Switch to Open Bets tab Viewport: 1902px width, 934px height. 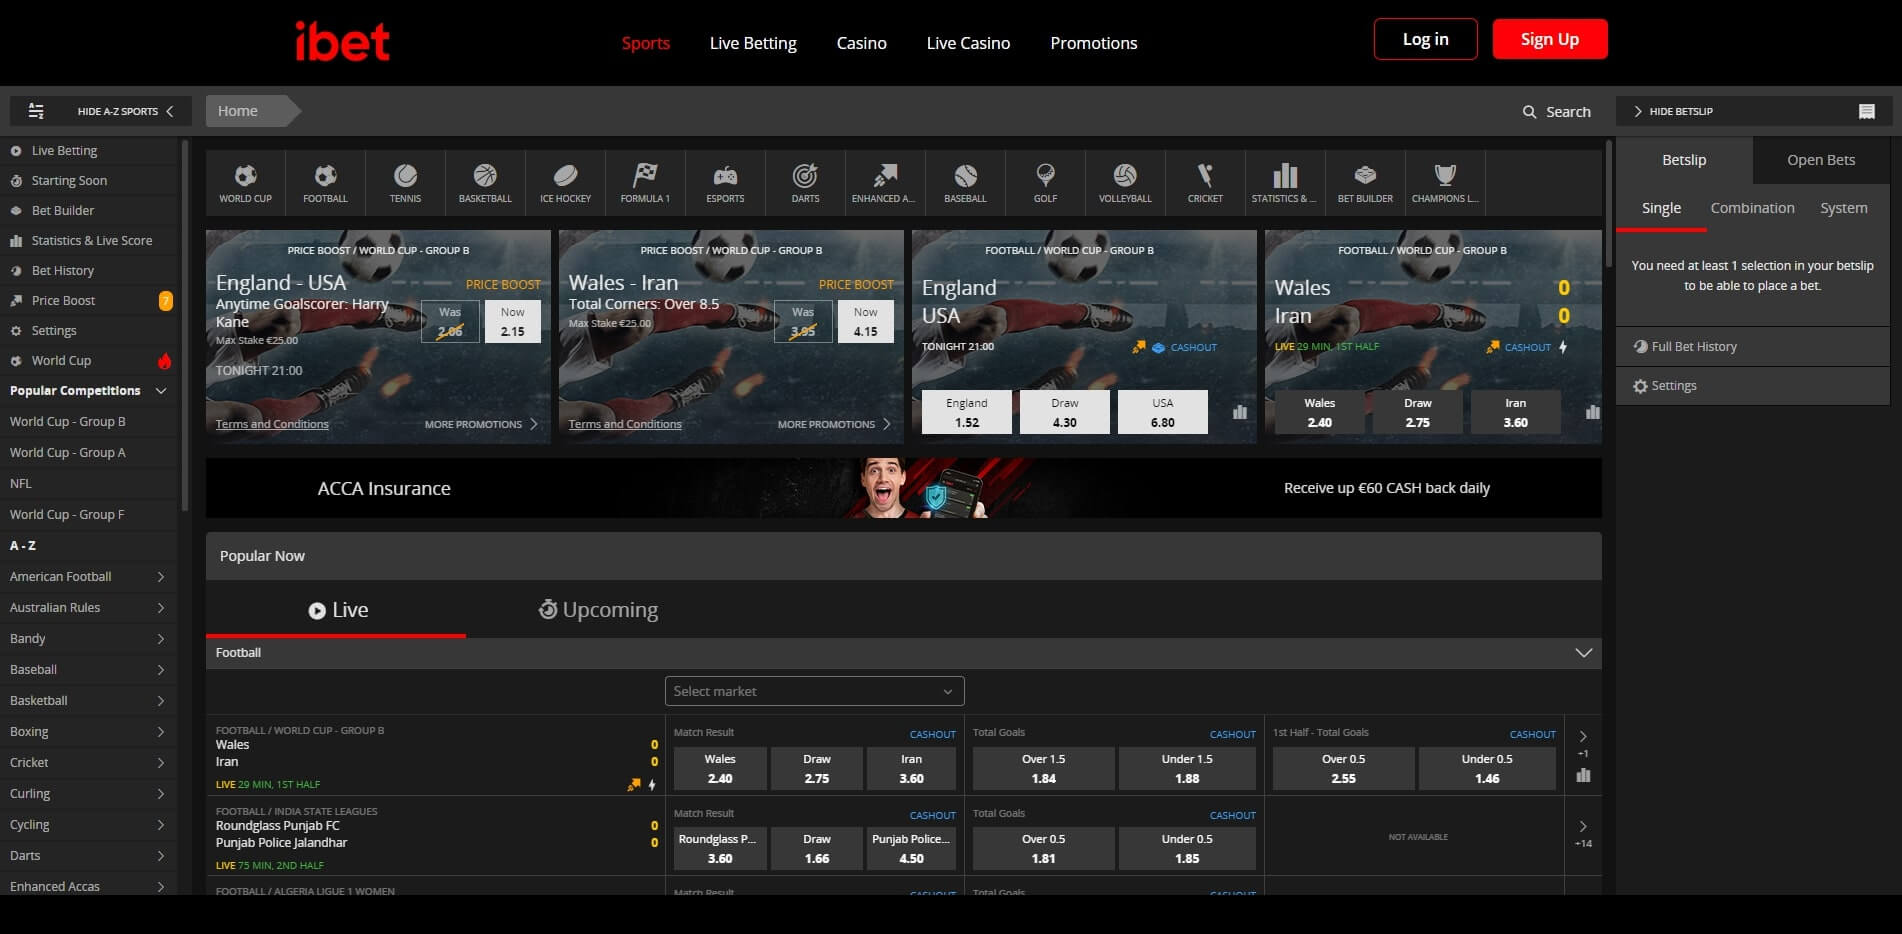(1820, 160)
